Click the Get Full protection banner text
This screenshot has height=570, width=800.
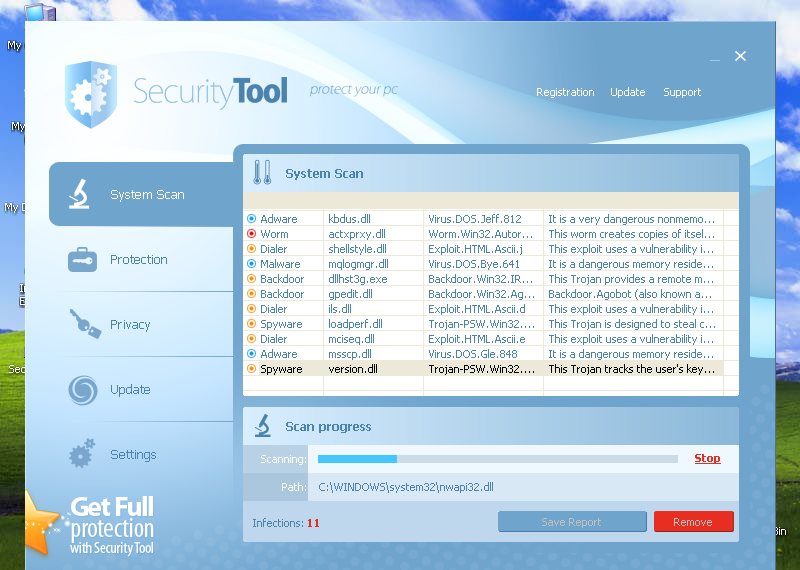pos(112,526)
